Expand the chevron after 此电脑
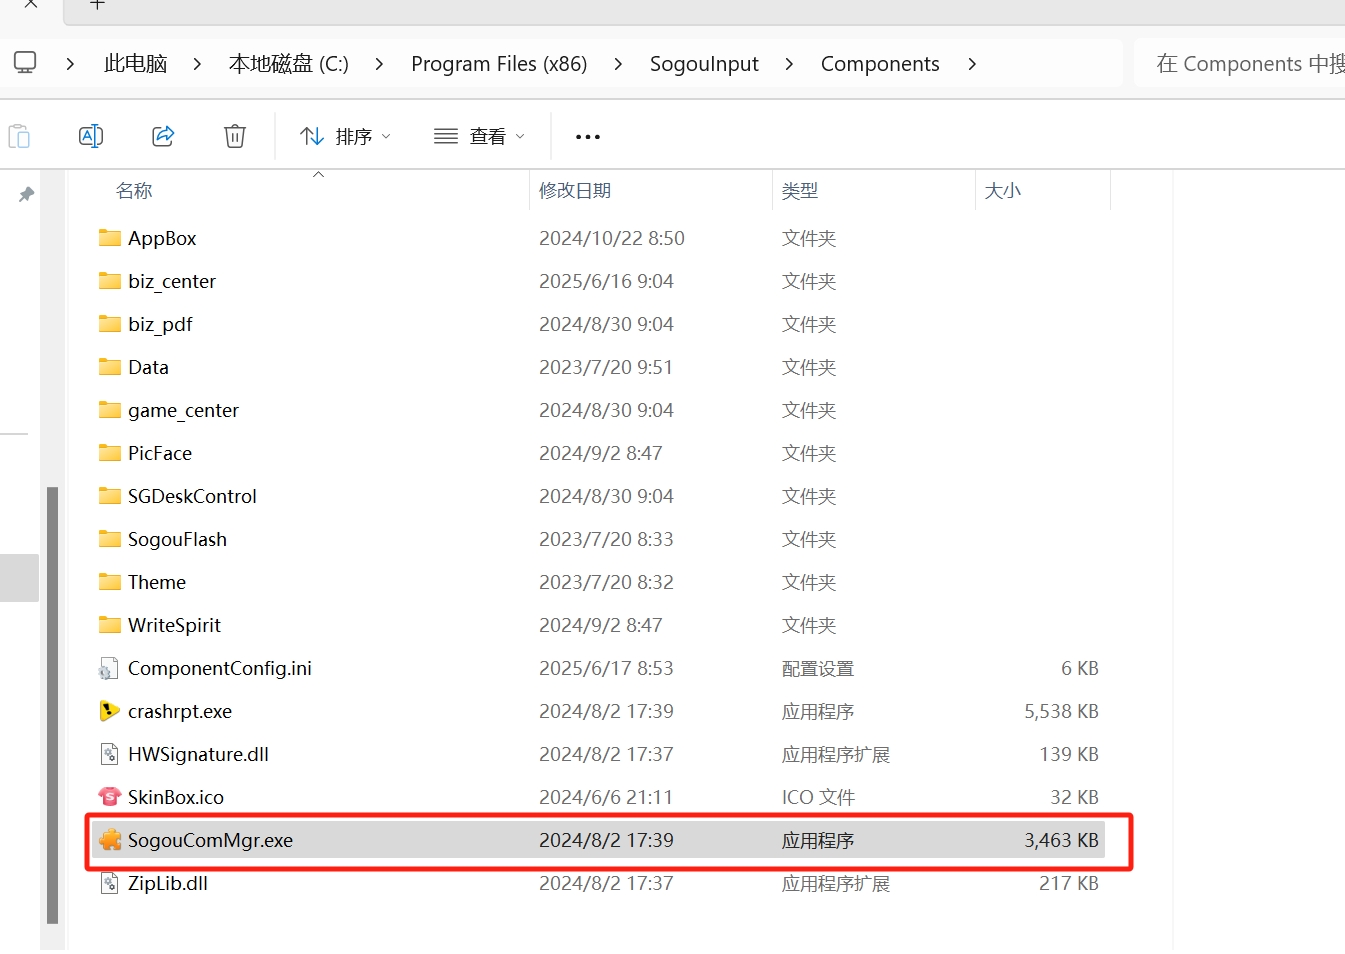The width and height of the screenshot is (1345, 954). coord(197,64)
